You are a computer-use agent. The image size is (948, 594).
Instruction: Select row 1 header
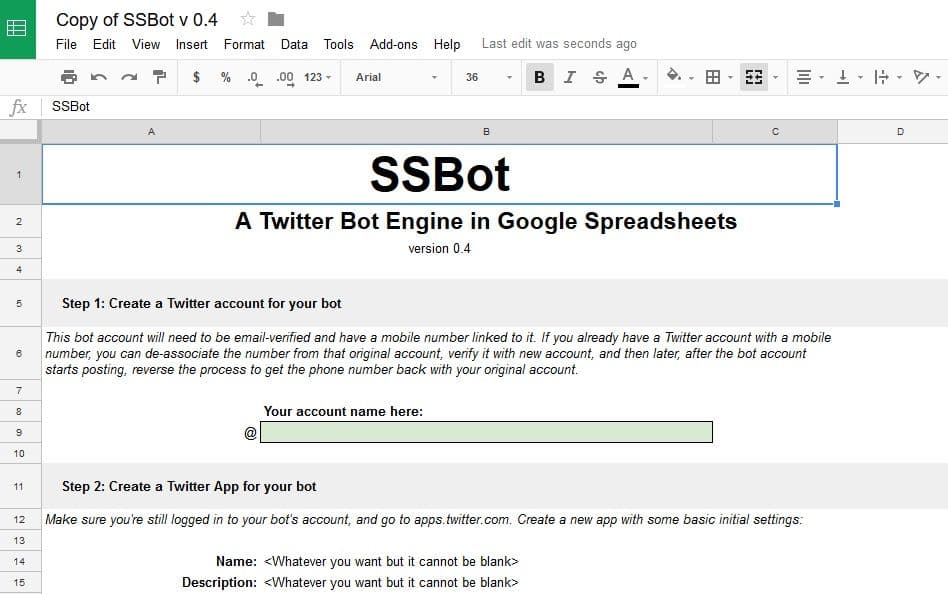click(19, 174)
